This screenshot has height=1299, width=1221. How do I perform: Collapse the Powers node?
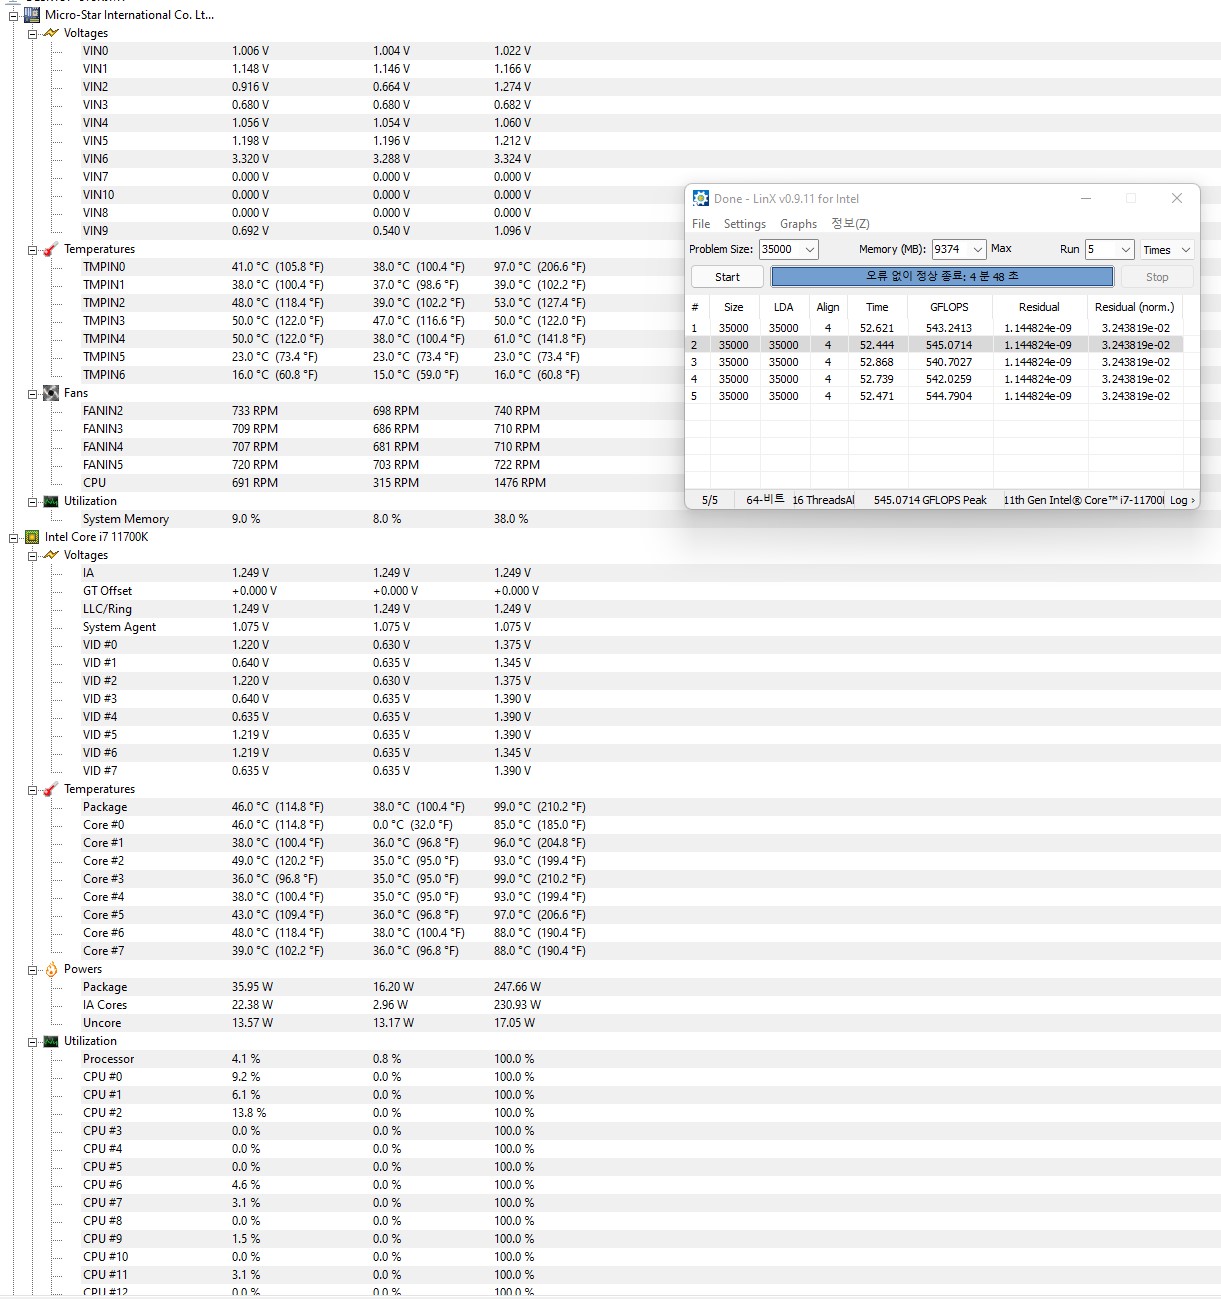pos(32,969)
